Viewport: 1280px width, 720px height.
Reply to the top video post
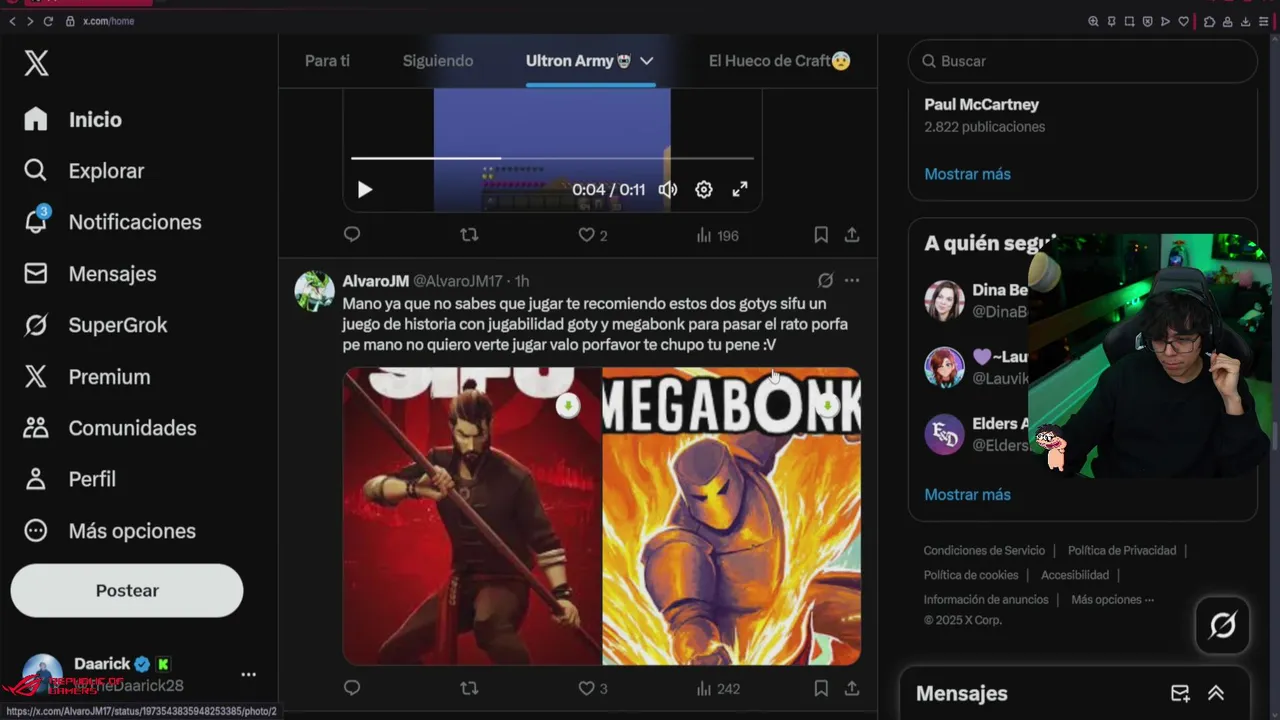(x=352, y=235)
